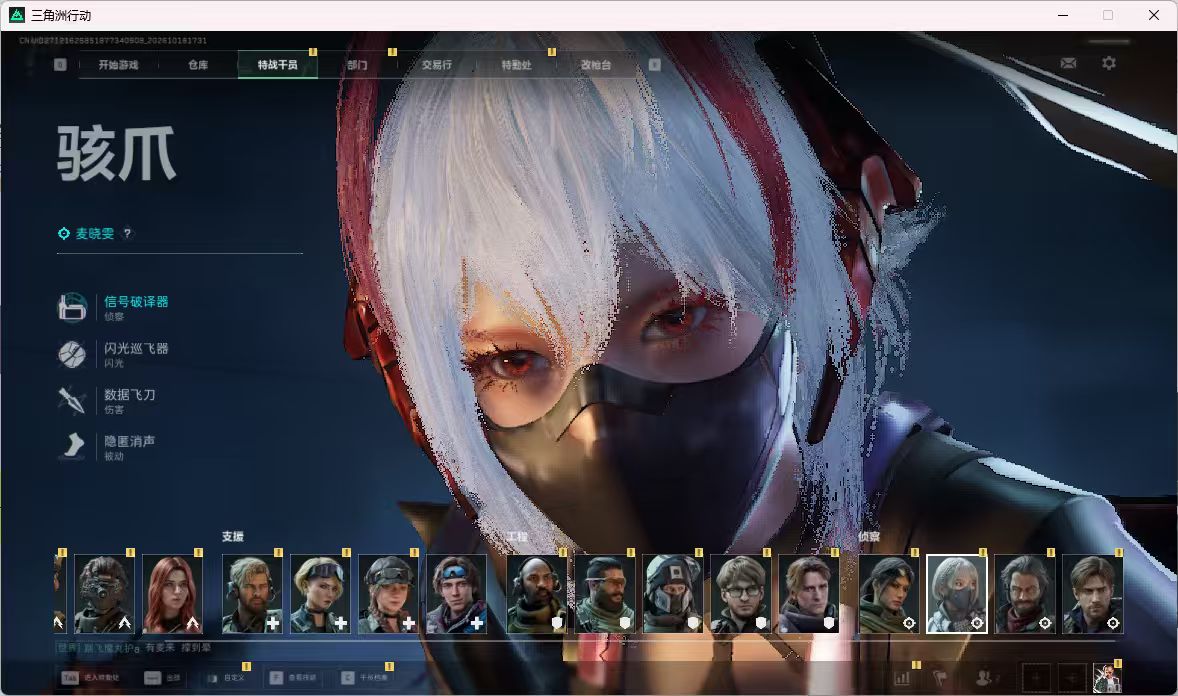The image size is (1178, 696).
Task: Select the 特战干员 tab
Action: [x=277, y=65]
